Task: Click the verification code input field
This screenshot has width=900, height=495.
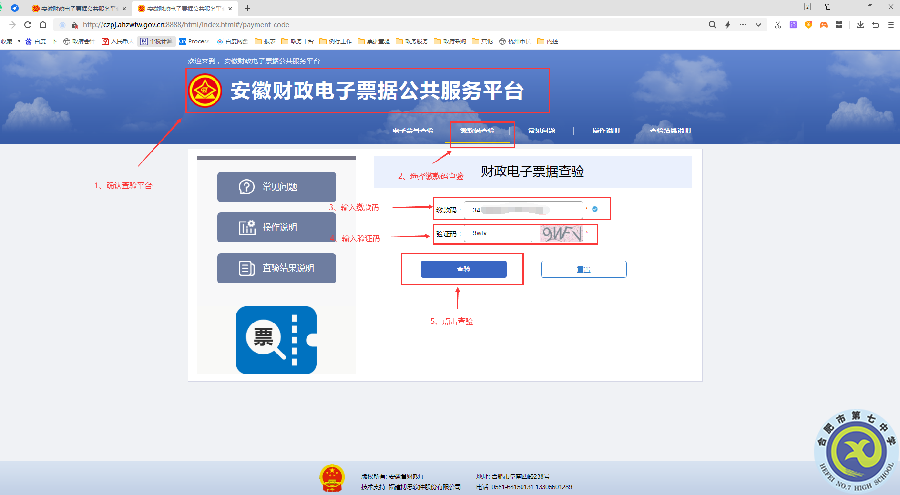Action: (x=490, y=235)
